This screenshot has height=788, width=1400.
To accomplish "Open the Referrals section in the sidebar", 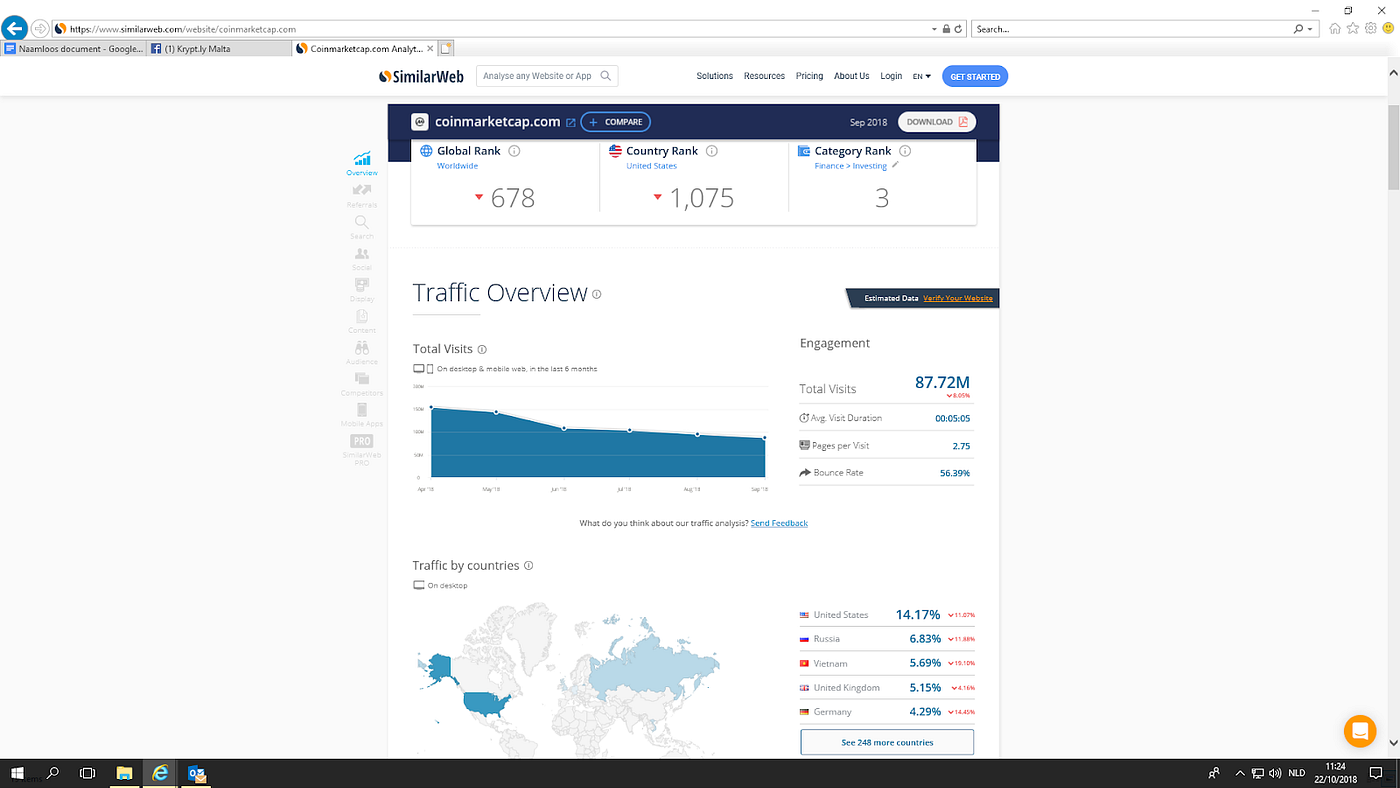I will tap(361, 197).
